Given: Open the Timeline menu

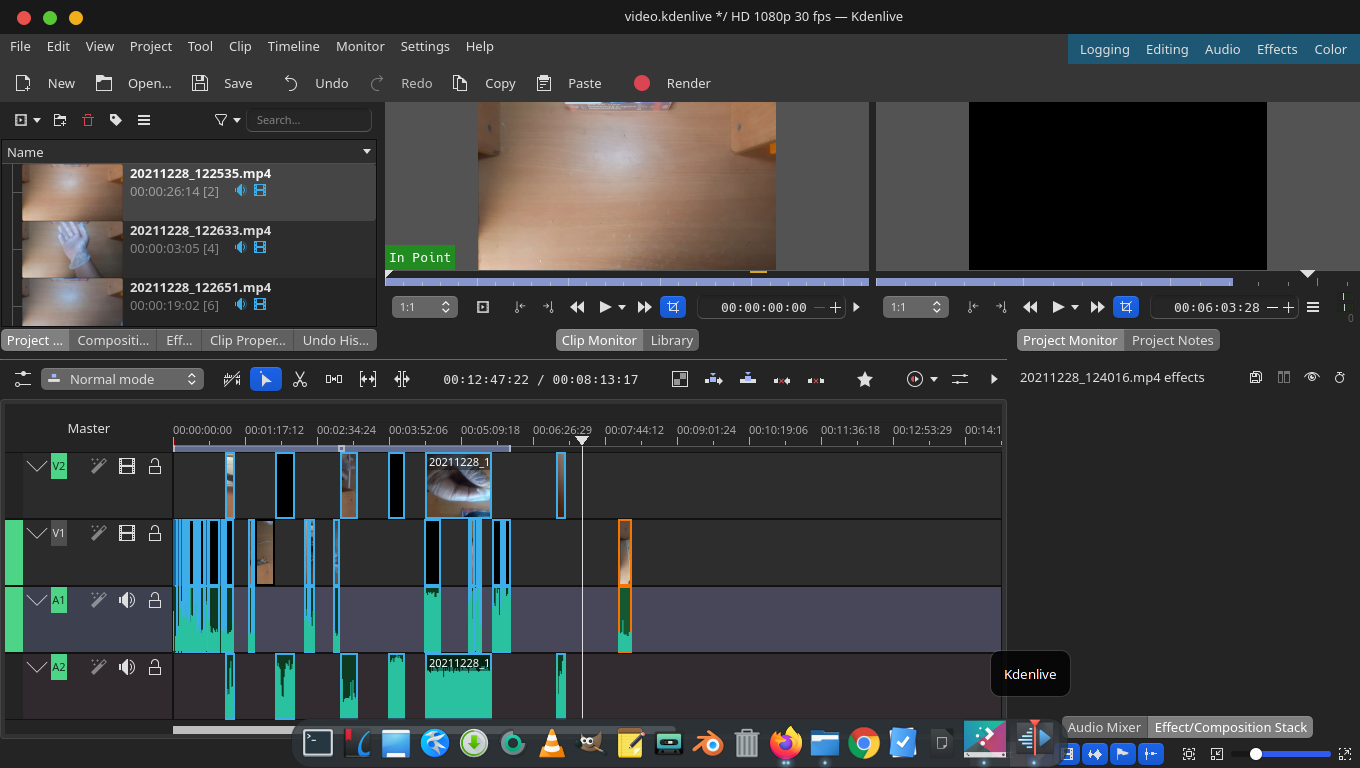Looking at the screenshot, I should pos(293,46).
